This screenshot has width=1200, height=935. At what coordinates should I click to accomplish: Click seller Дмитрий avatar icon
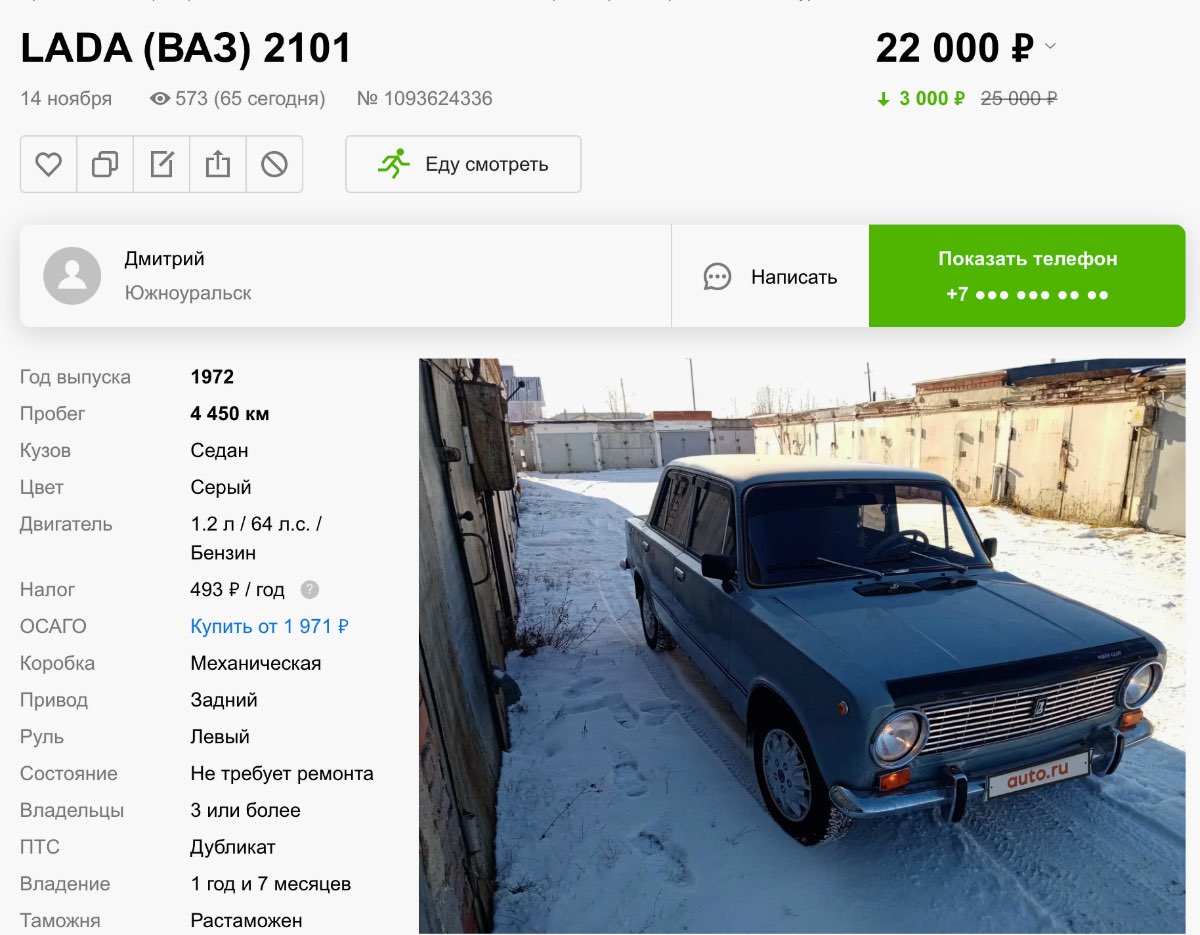tap(72, 276)
